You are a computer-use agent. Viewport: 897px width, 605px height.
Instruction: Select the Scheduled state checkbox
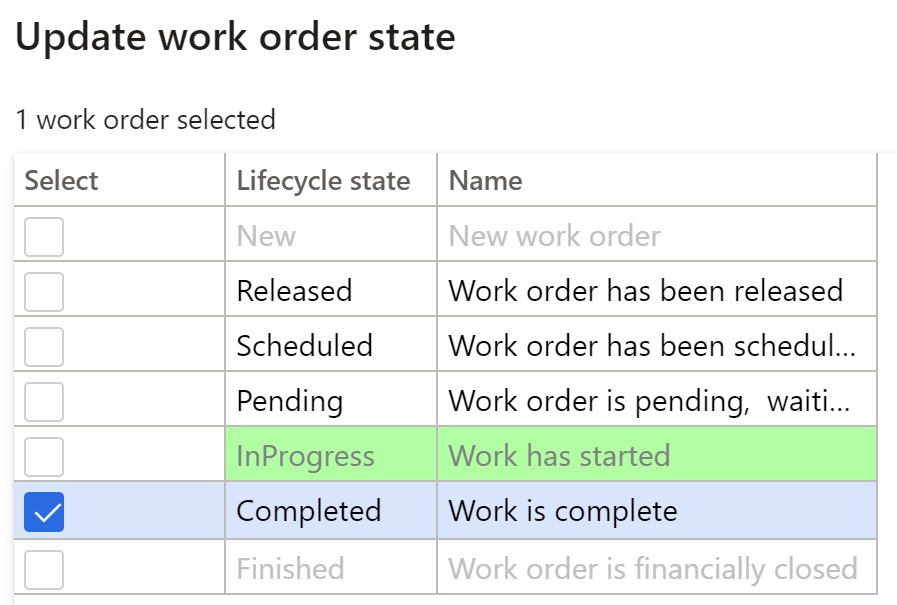44,347
